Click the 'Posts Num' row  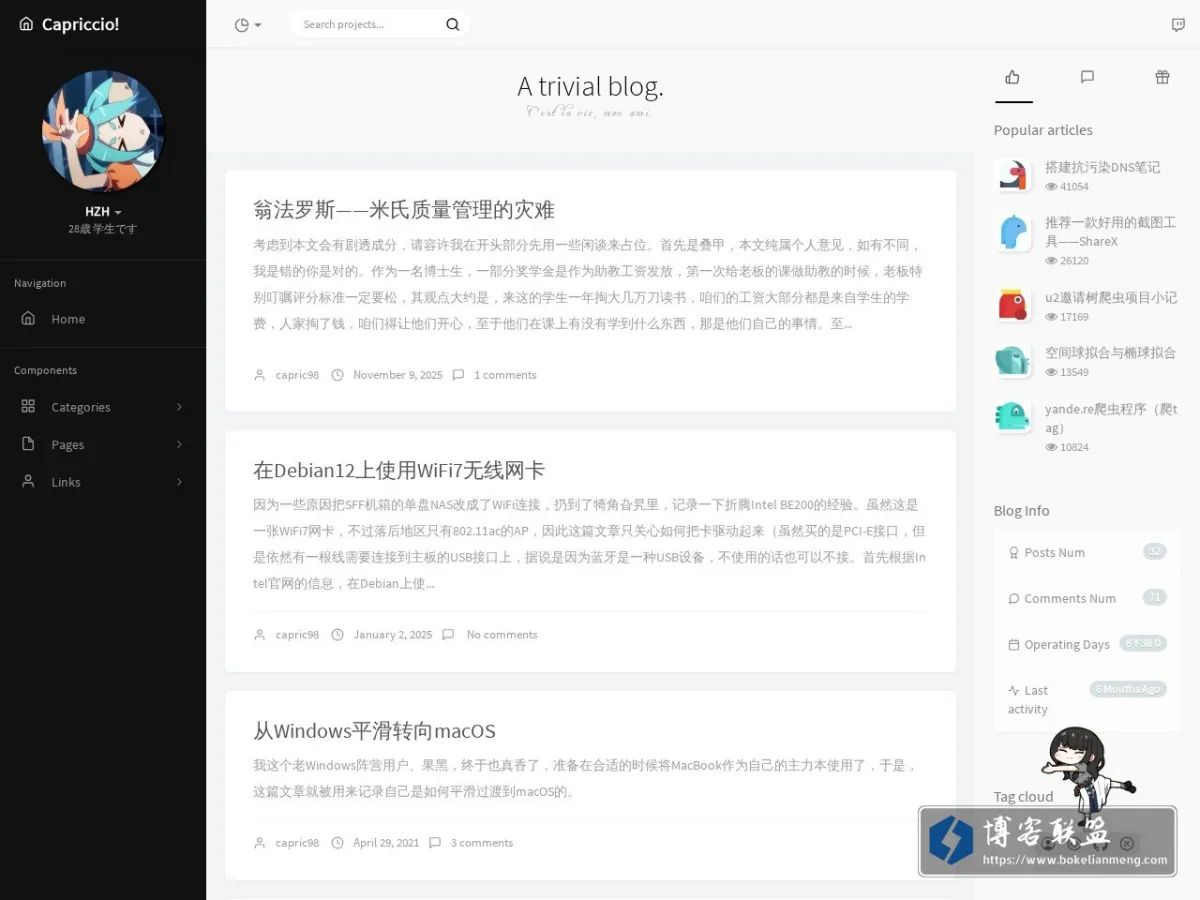tap(1087, 552)
